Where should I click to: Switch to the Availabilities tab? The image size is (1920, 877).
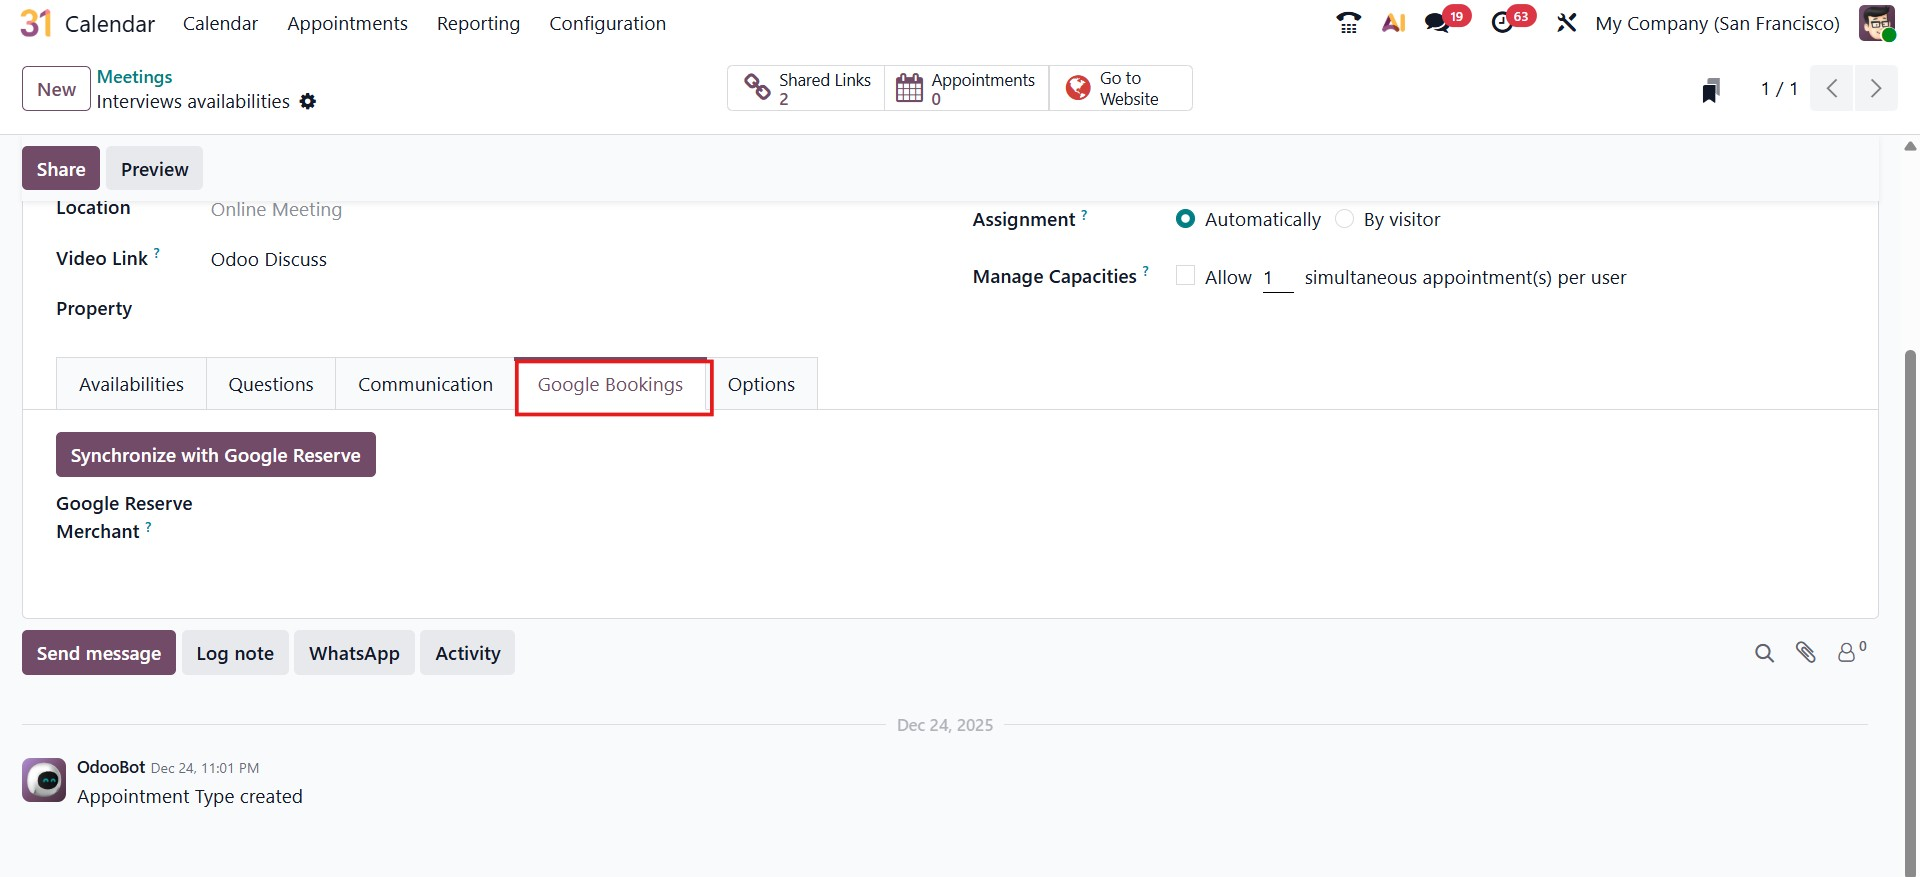131,384
